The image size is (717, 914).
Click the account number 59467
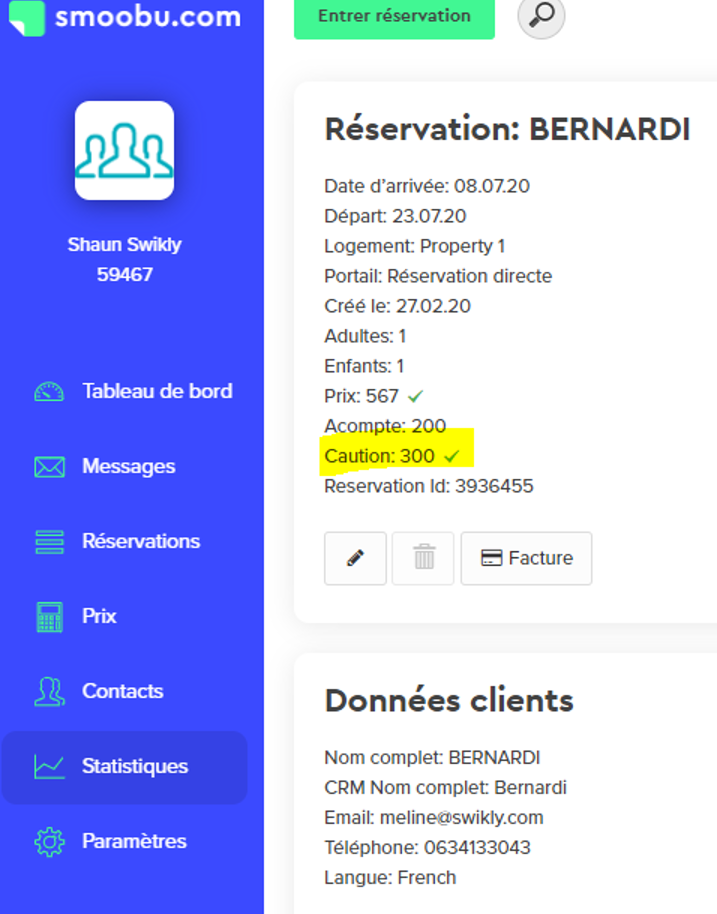point(125,275)
